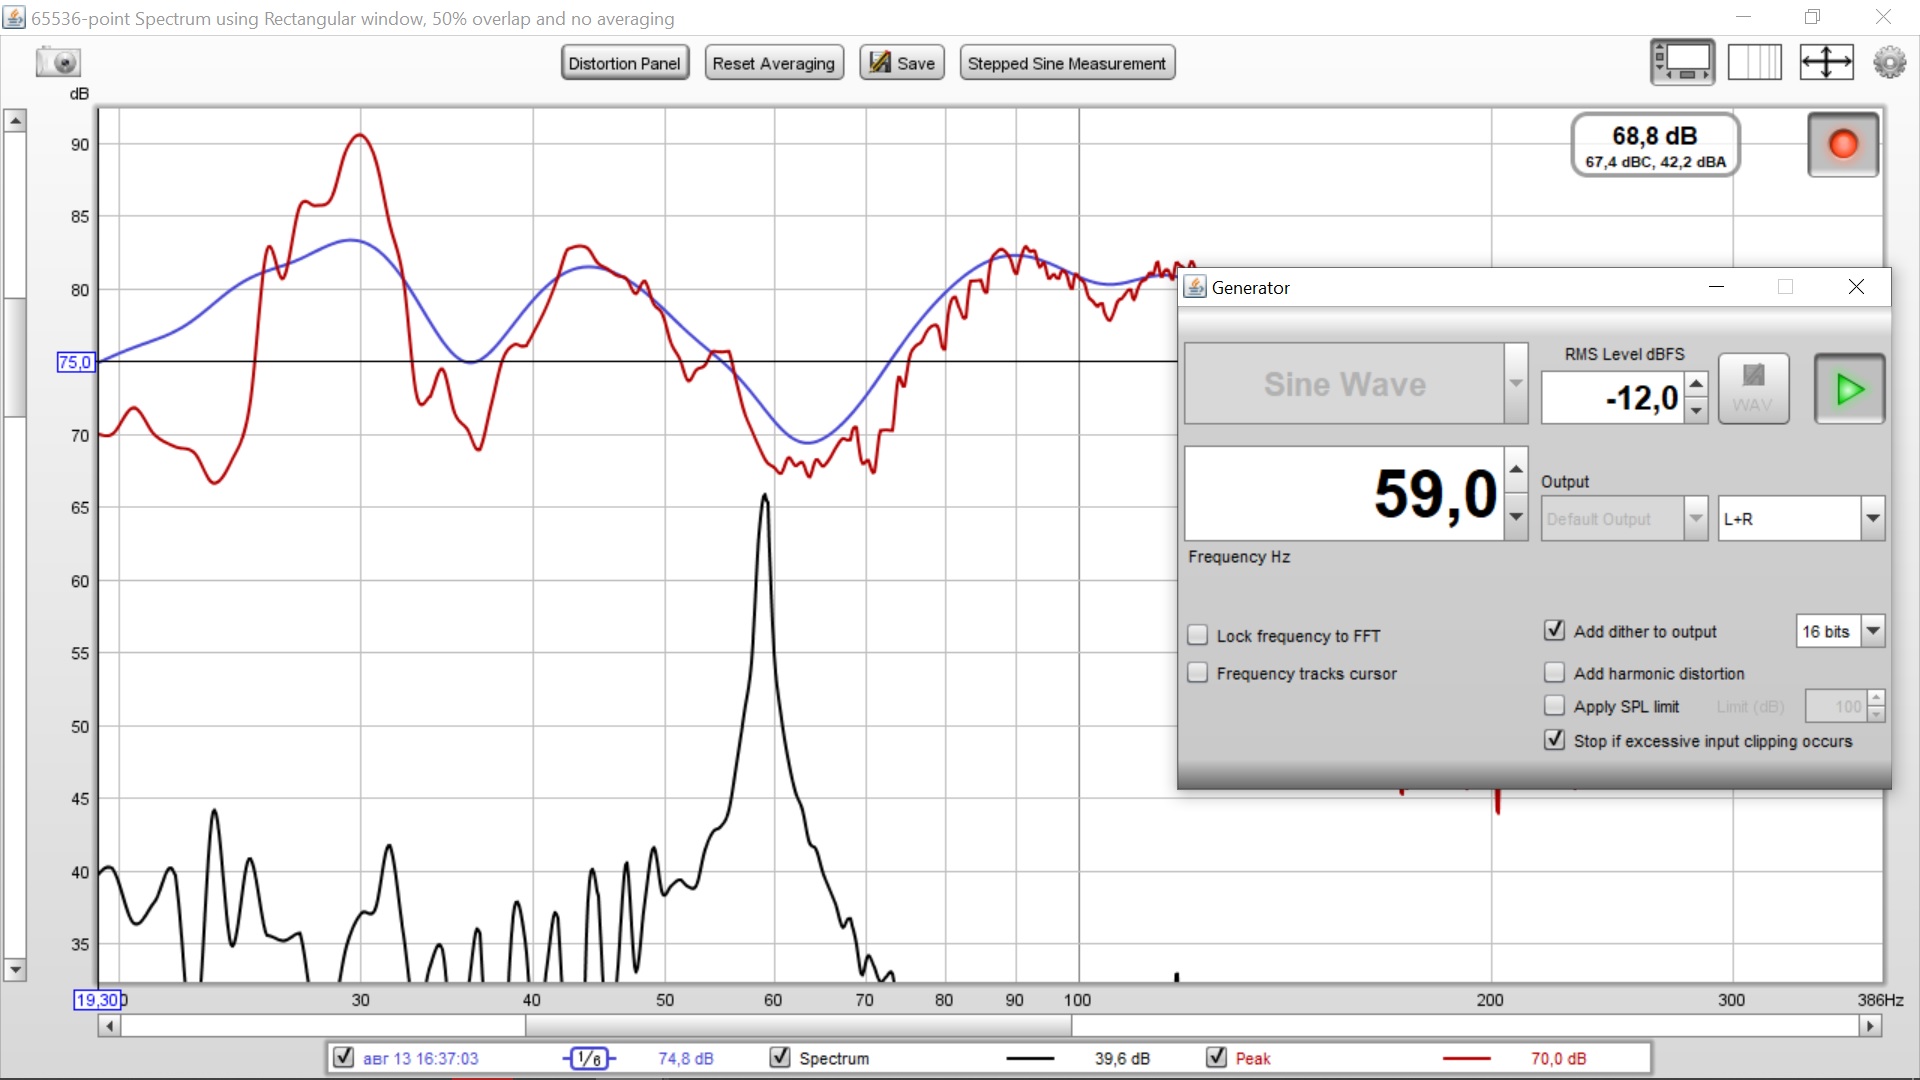Viewport: 1920px width, 1080px height.
Task: Increase RMS level with up stepper
Action: [x=1696, y=385]
